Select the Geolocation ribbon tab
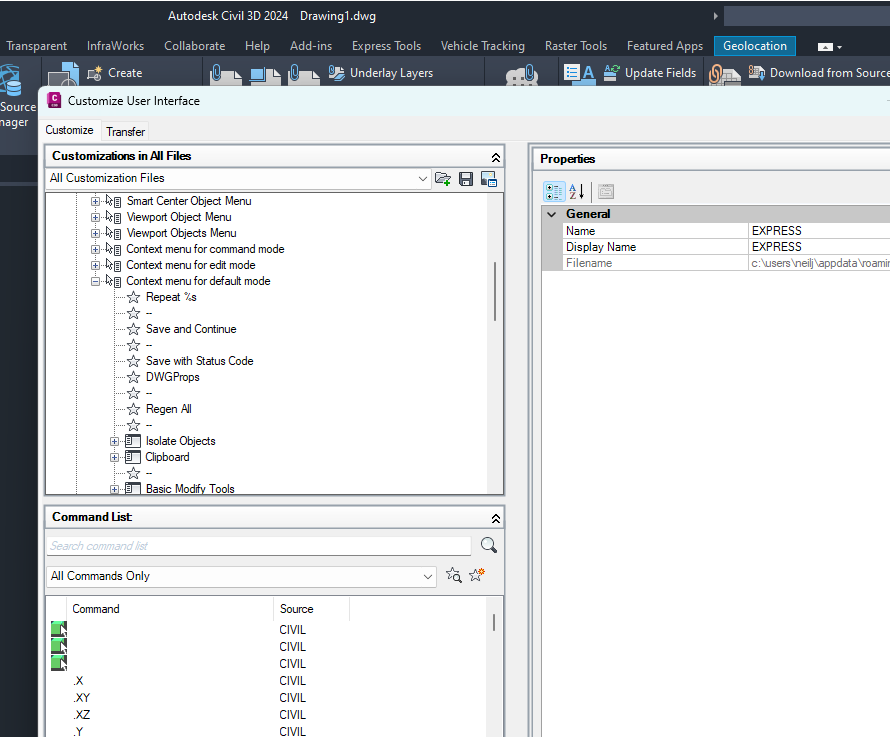Screen dimensions: 890x737 pyautogui.click(x=754, y=45)
